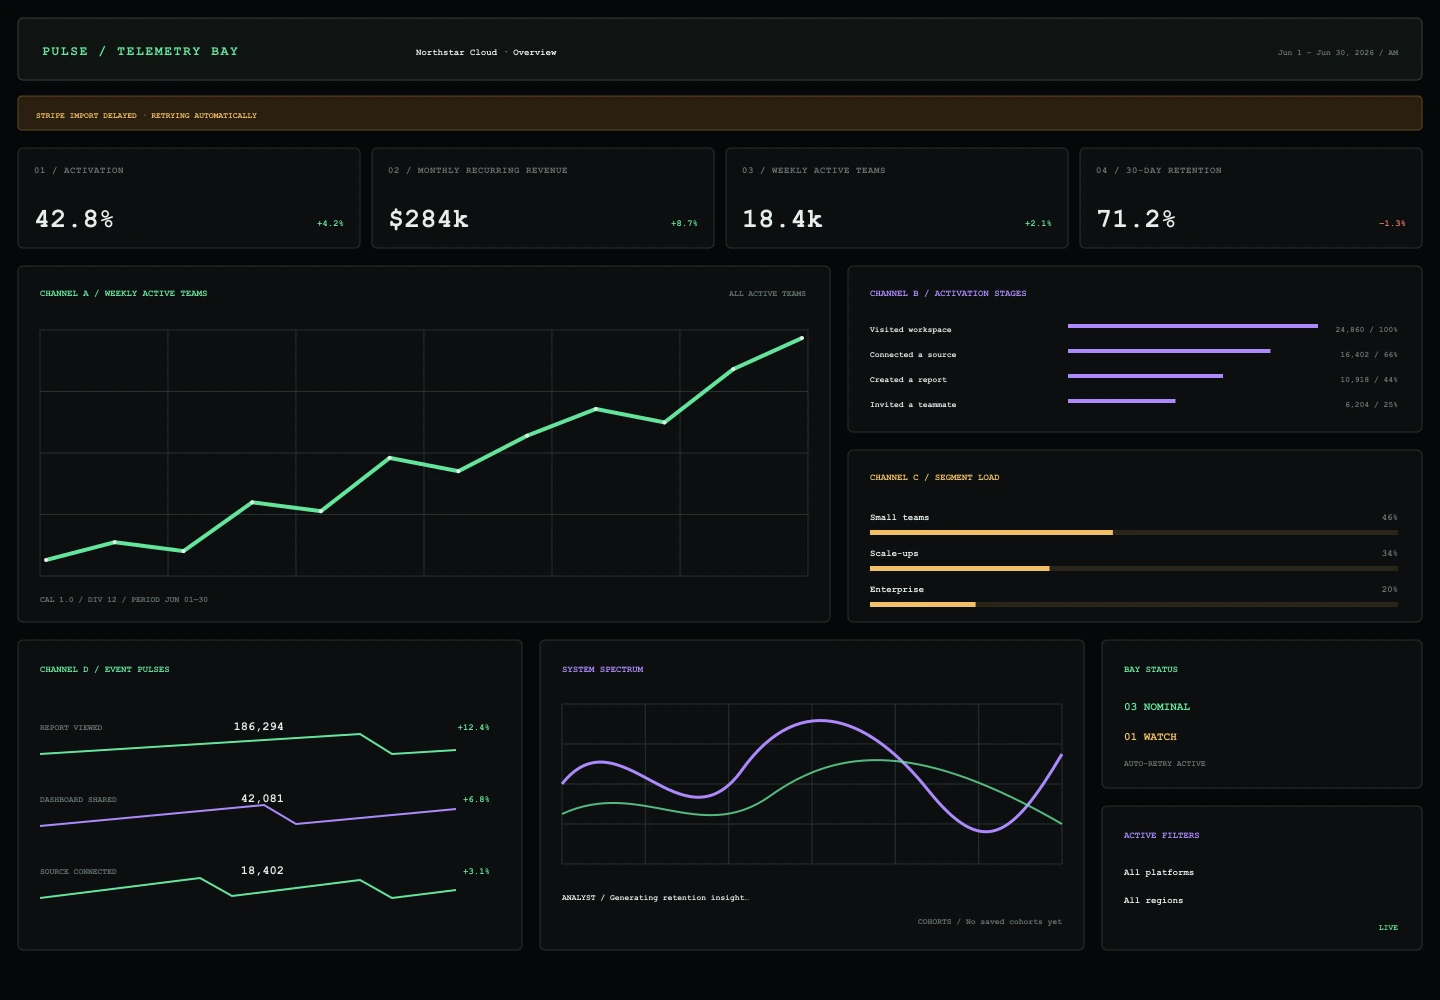Viewport: 1440px width, 1000px height.
Task: Click the 20% Enterprise percentage
Action: coord(1390,589)
